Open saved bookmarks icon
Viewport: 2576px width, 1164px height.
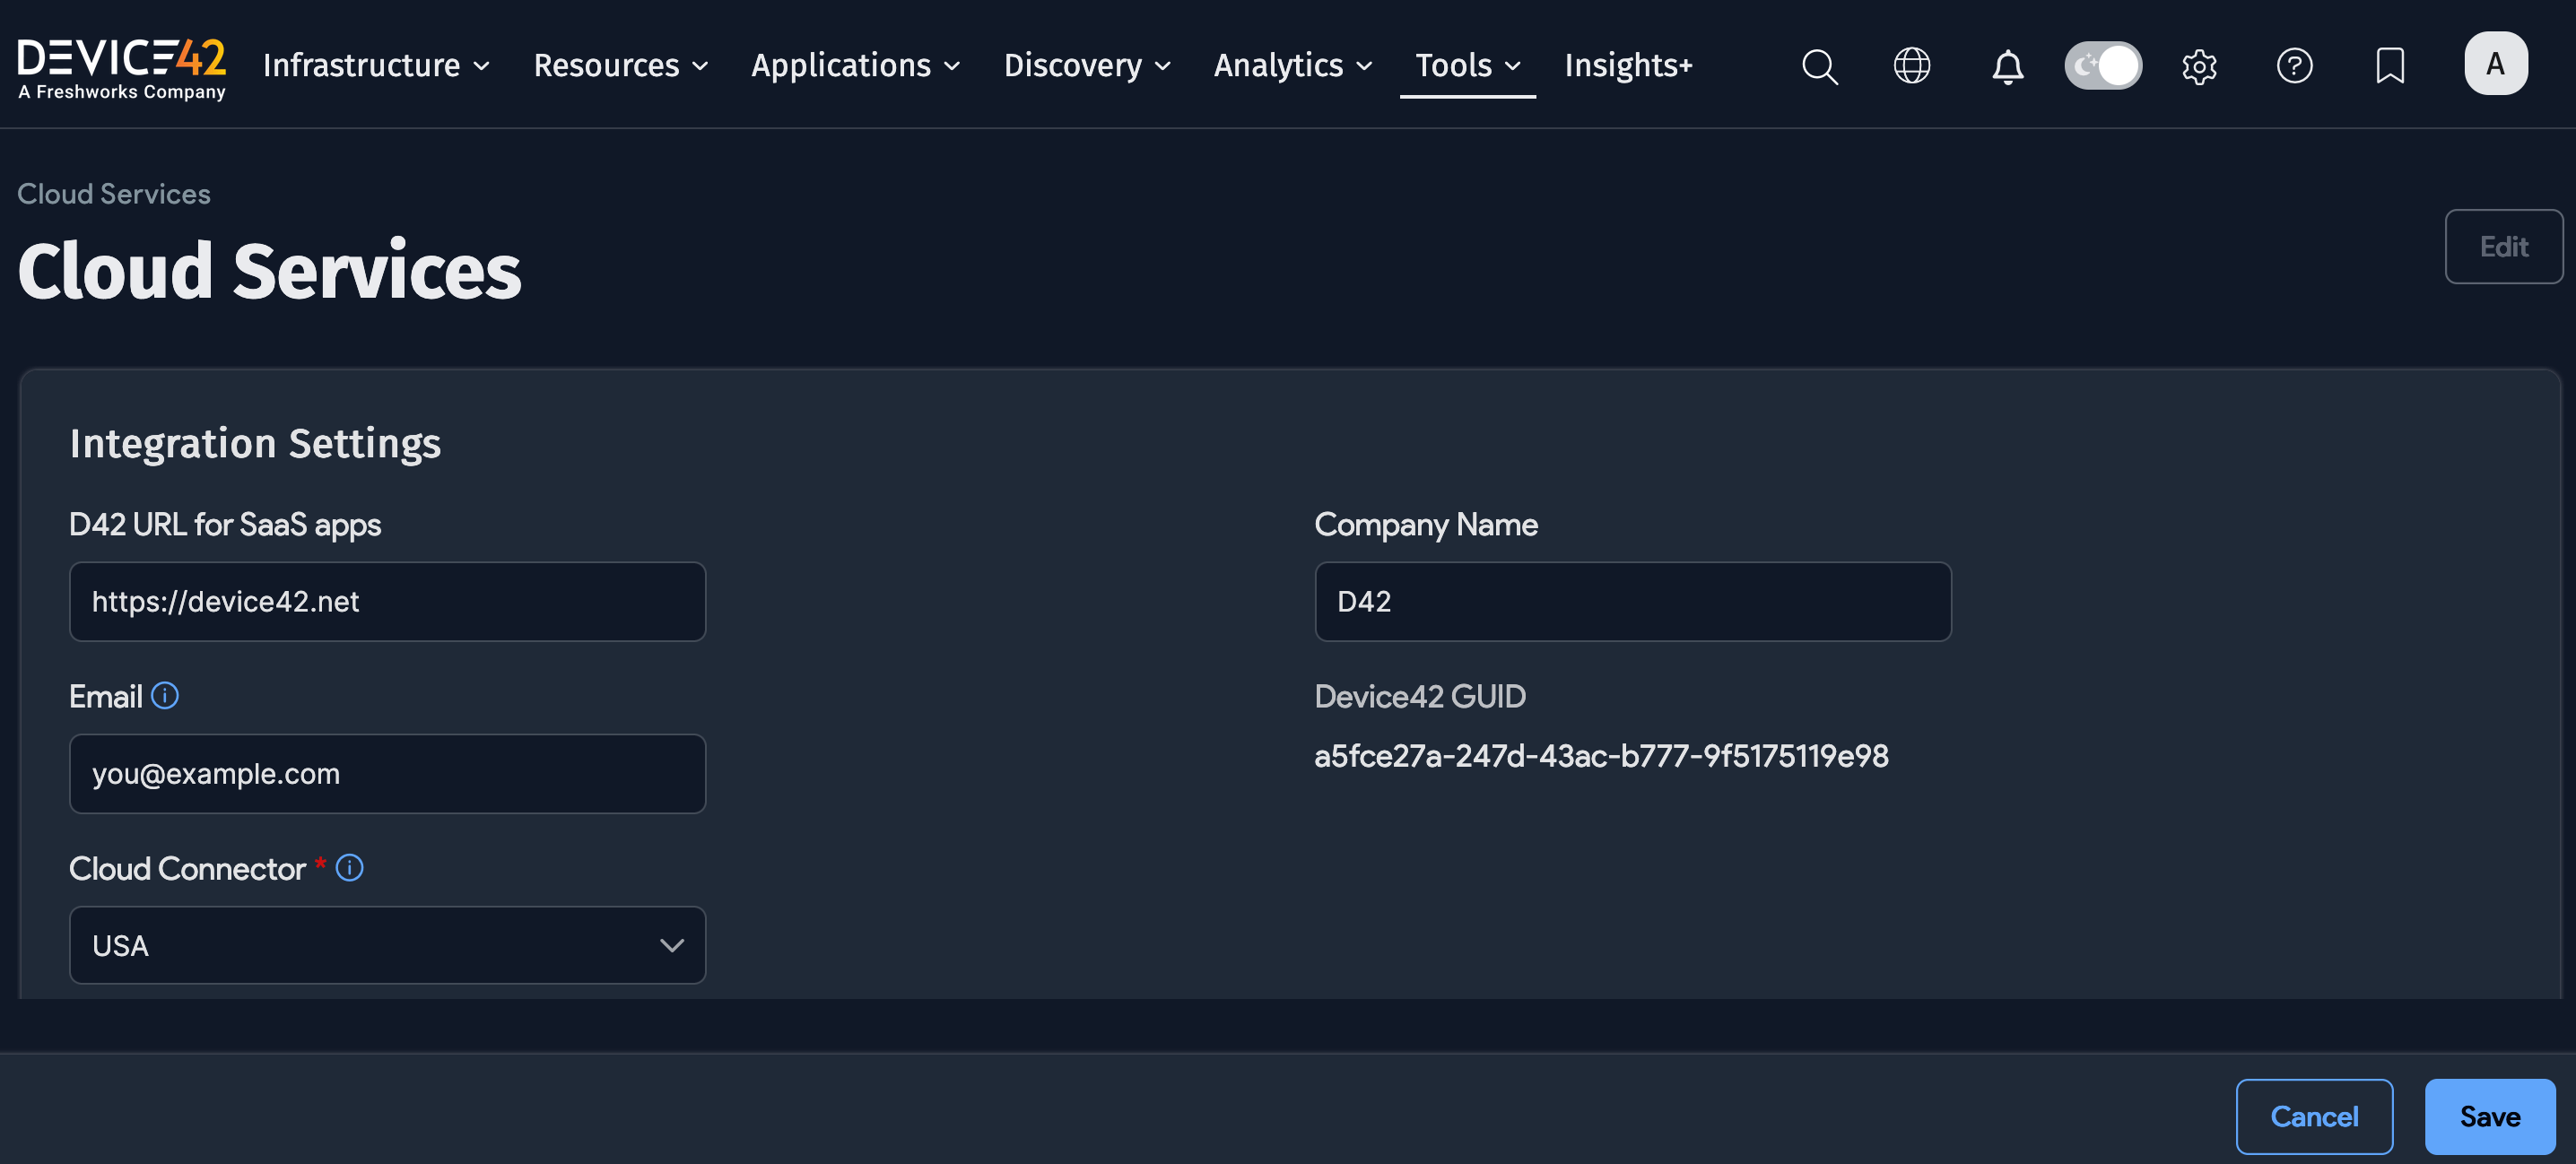tap(2390, 66)
